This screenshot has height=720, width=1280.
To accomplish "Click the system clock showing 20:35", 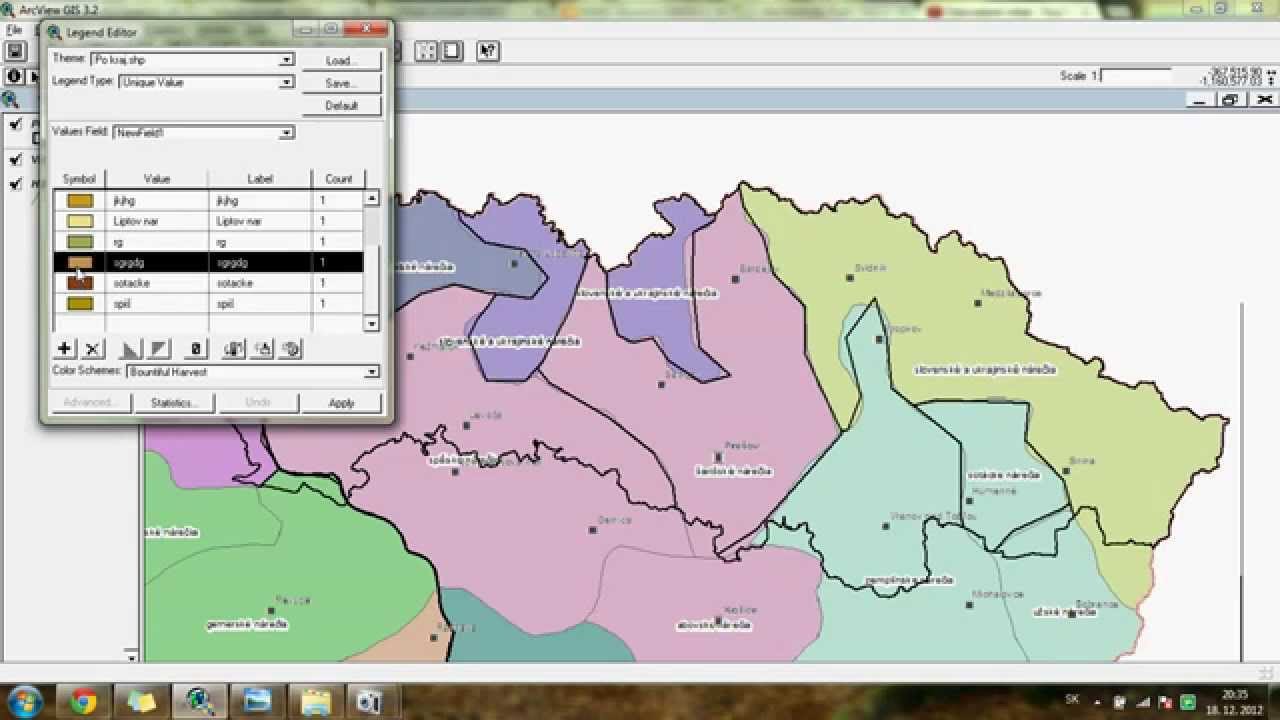I will click(x=1235, y=693).
